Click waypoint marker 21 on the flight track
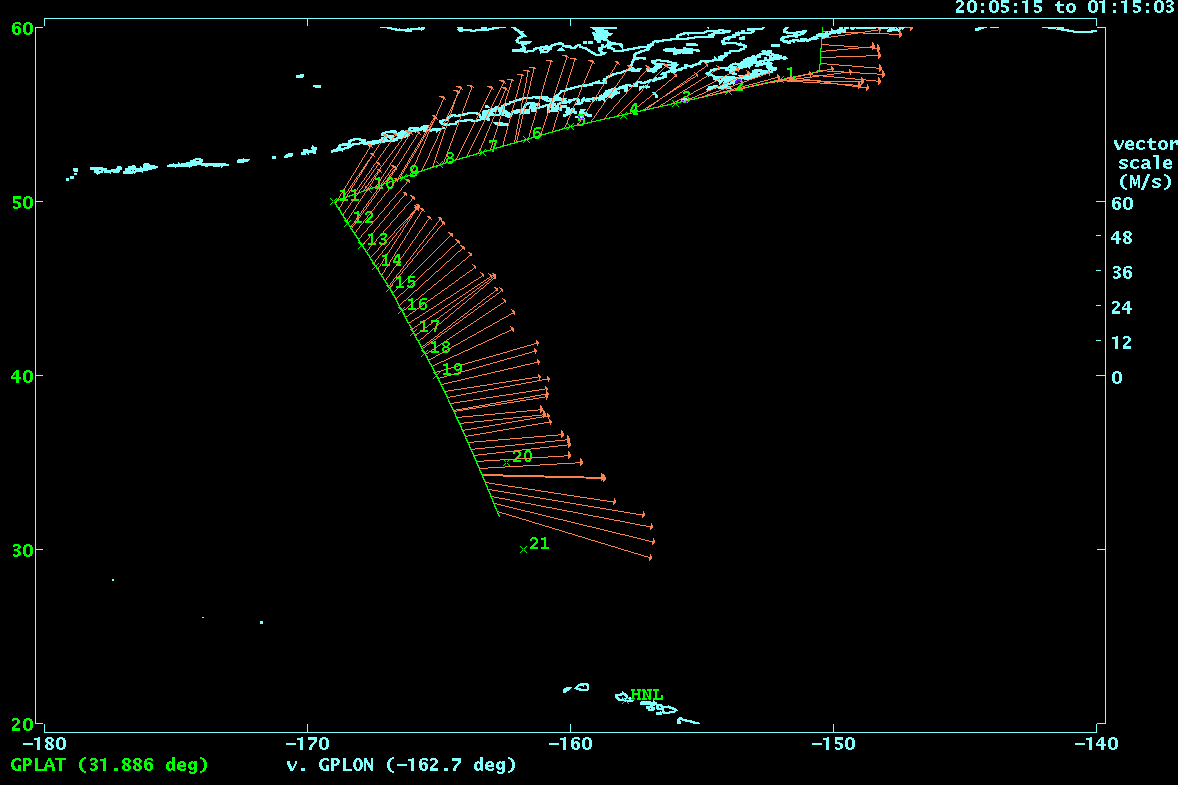The width and height of the screenshot is (1178, 785). coord(523,549)
